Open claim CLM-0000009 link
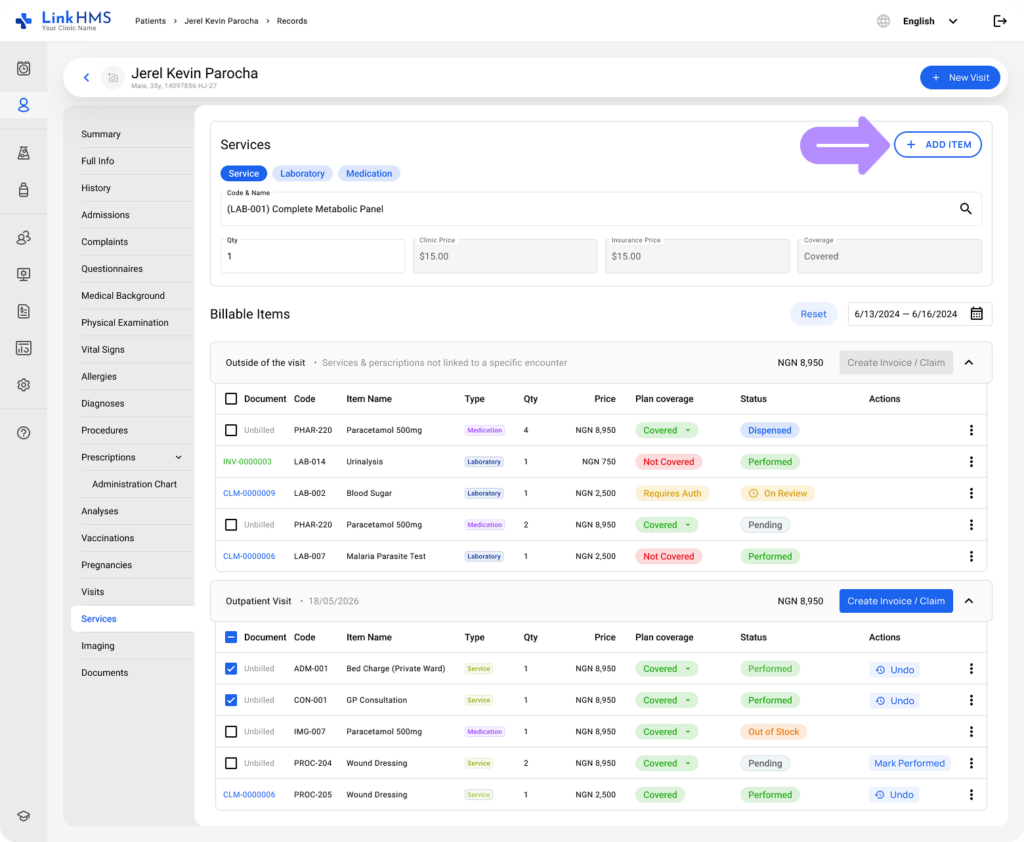Screen dimensions: 1024x842 coord(249,493)
